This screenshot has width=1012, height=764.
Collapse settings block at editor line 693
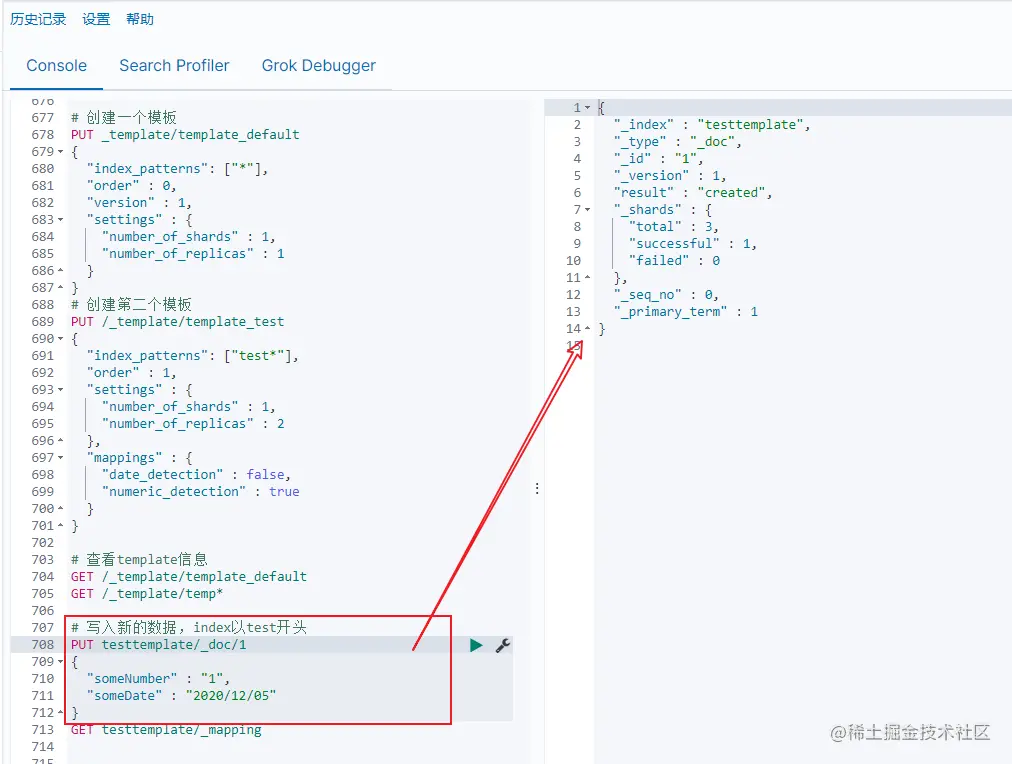(61, 390)
